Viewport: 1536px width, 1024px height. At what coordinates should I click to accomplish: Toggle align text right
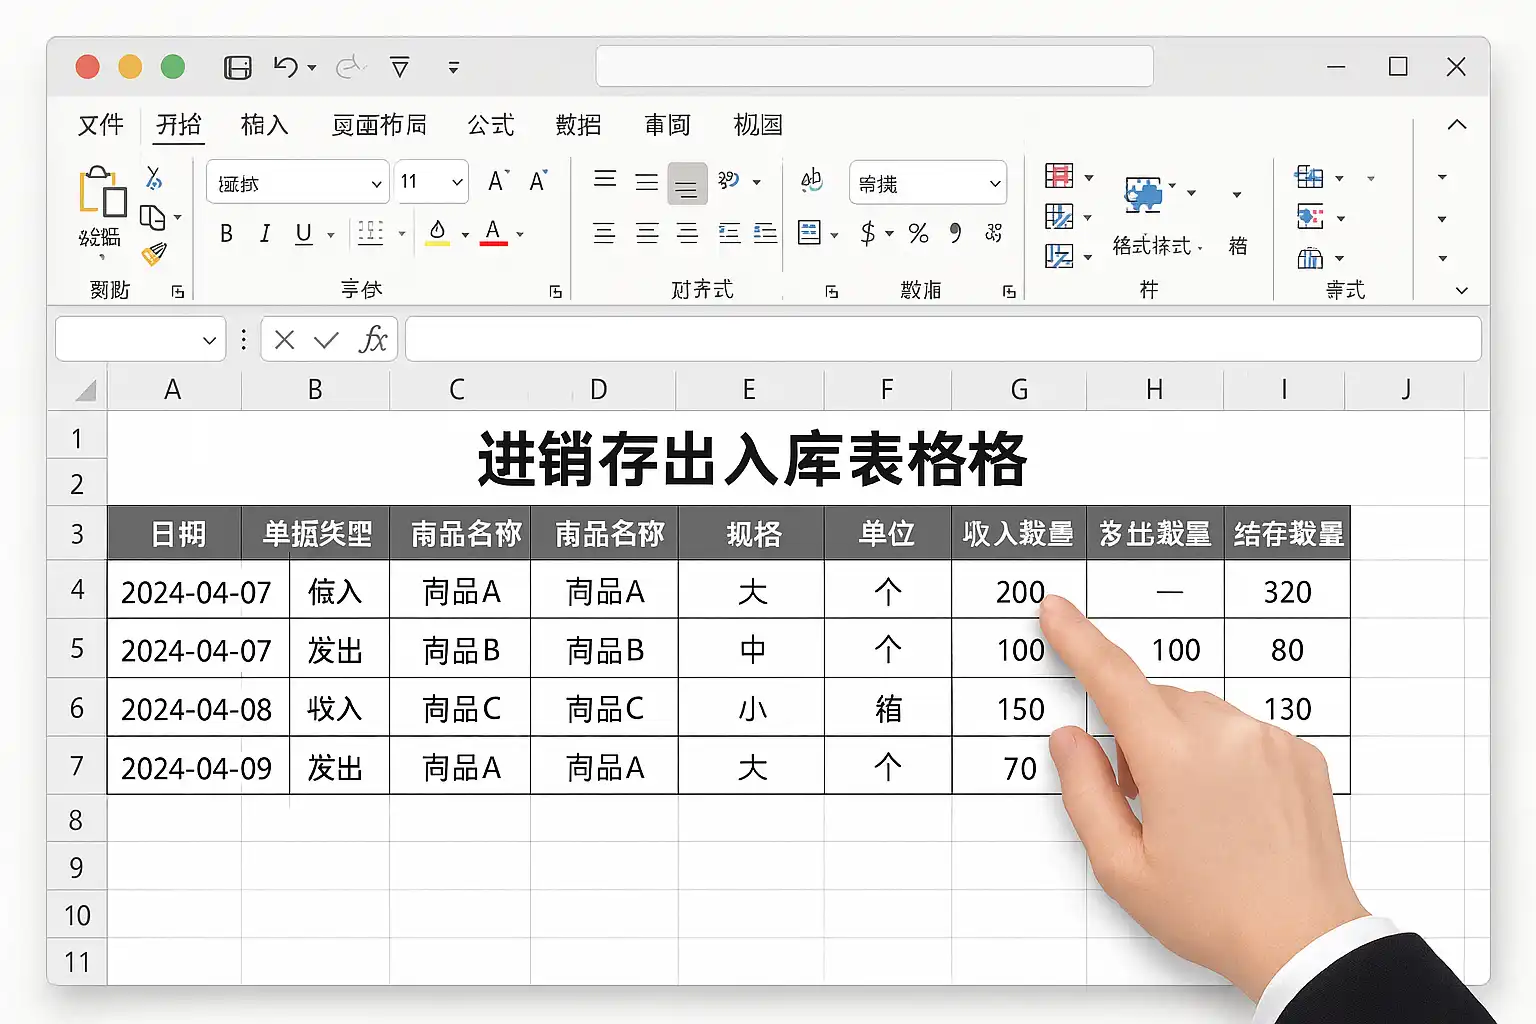pyautogui.click(x=687, y=234)
